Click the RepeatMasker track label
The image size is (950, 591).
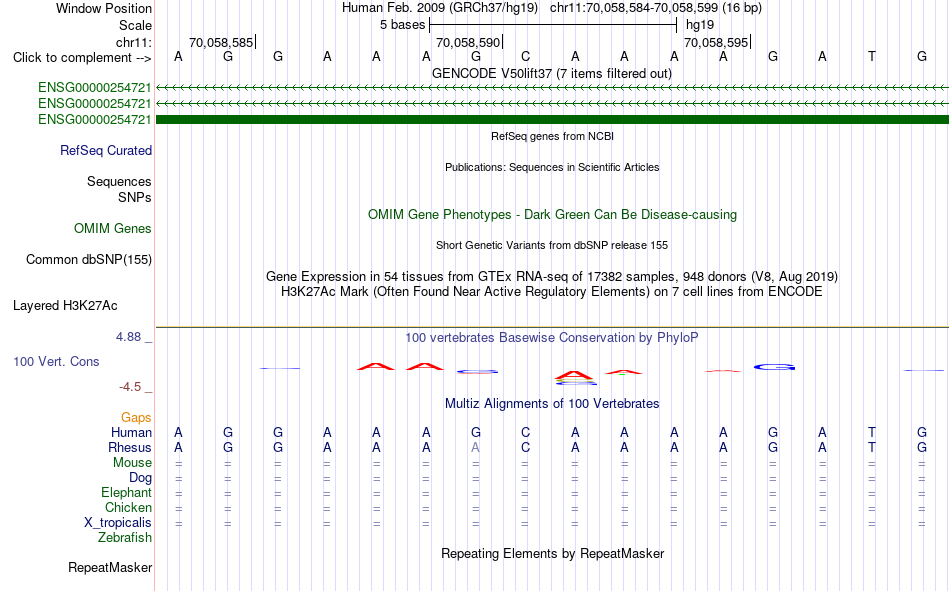[x=110, y=567]
